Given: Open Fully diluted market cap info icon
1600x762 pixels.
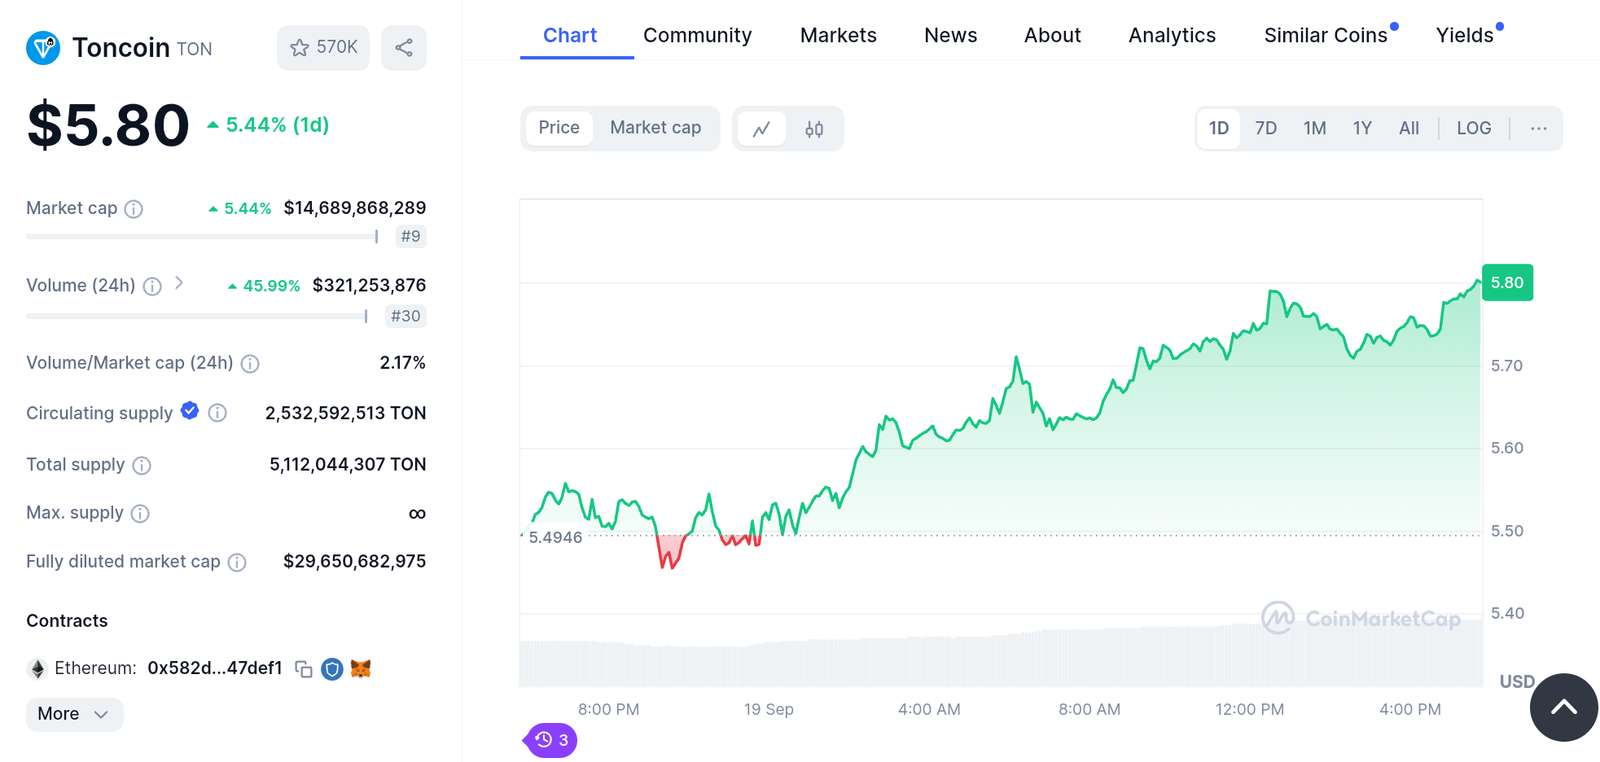Looking at the screenshot, I should pos(237,563).
